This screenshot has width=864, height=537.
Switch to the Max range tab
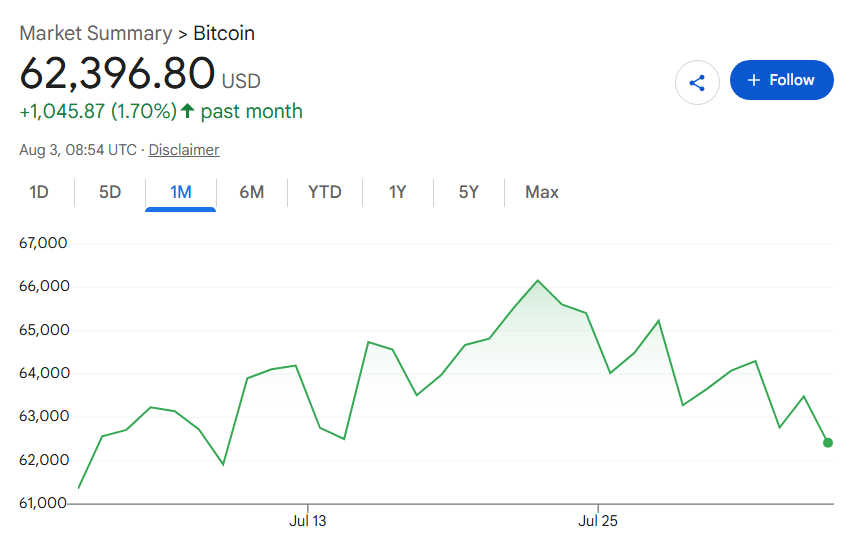click(x=542, y=192)
